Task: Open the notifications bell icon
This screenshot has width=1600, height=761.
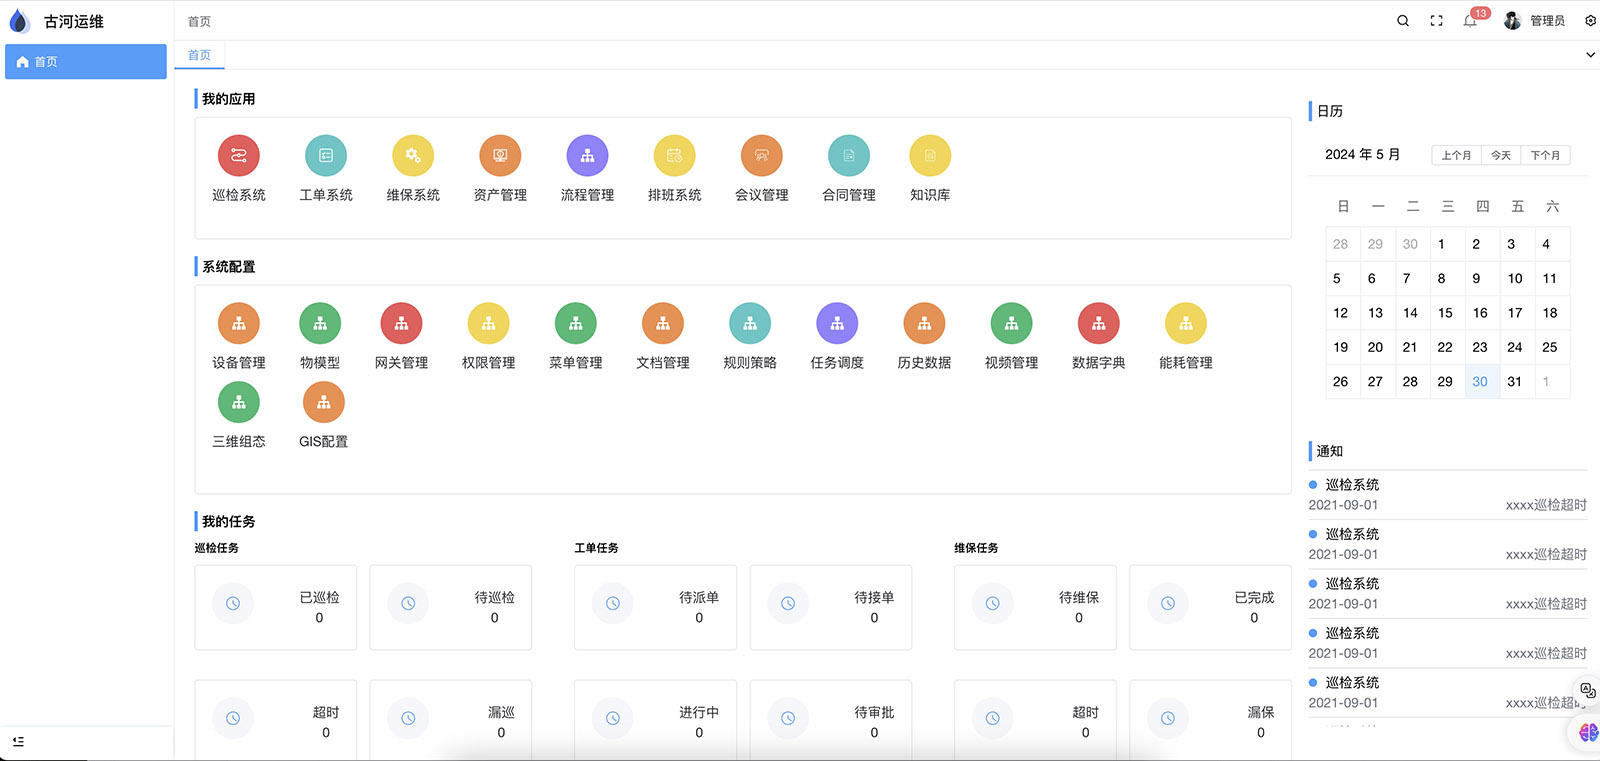Action: (1470, 21)
